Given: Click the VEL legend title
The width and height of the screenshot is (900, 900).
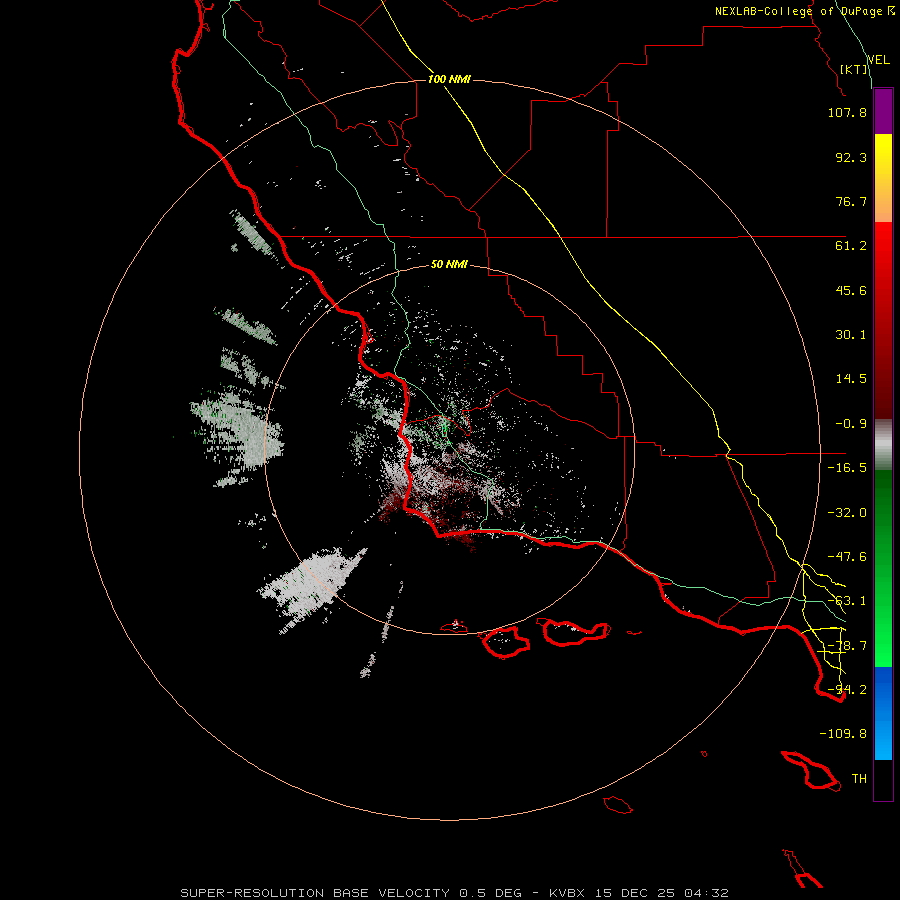Looking at the screenshot, I should tap(878, 60).
